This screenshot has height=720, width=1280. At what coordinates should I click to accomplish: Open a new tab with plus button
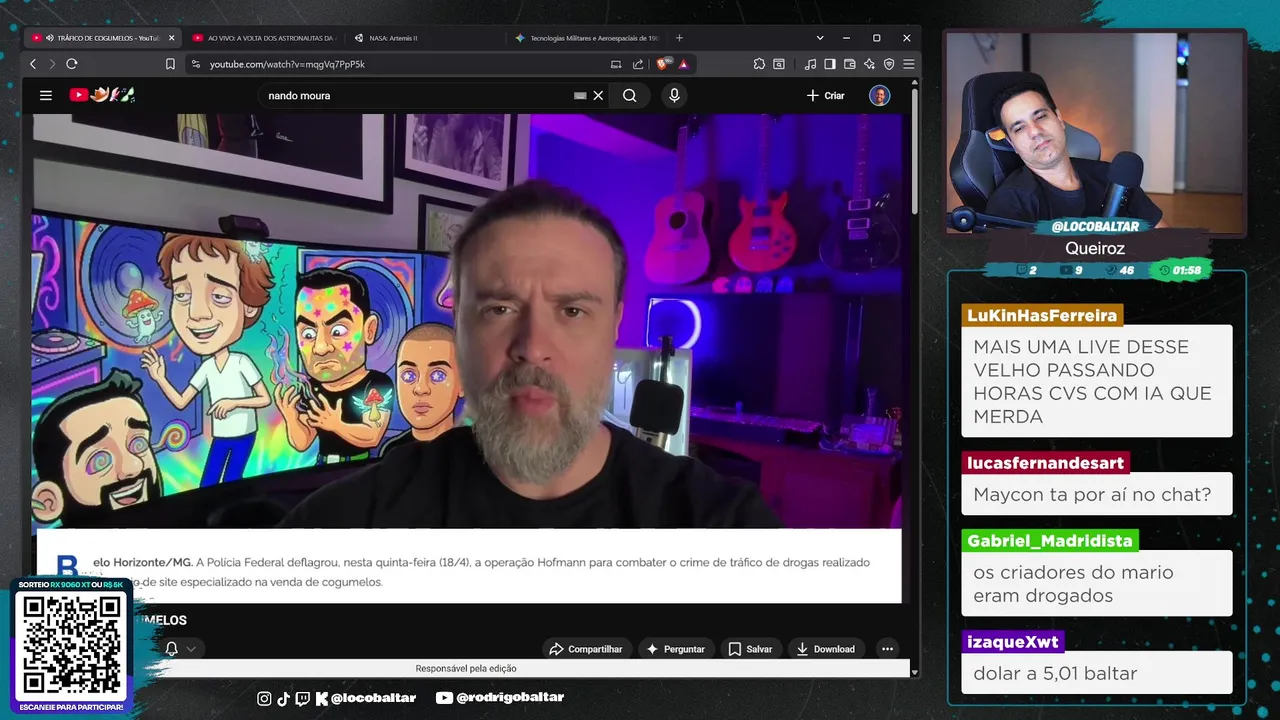coord(679,38)
